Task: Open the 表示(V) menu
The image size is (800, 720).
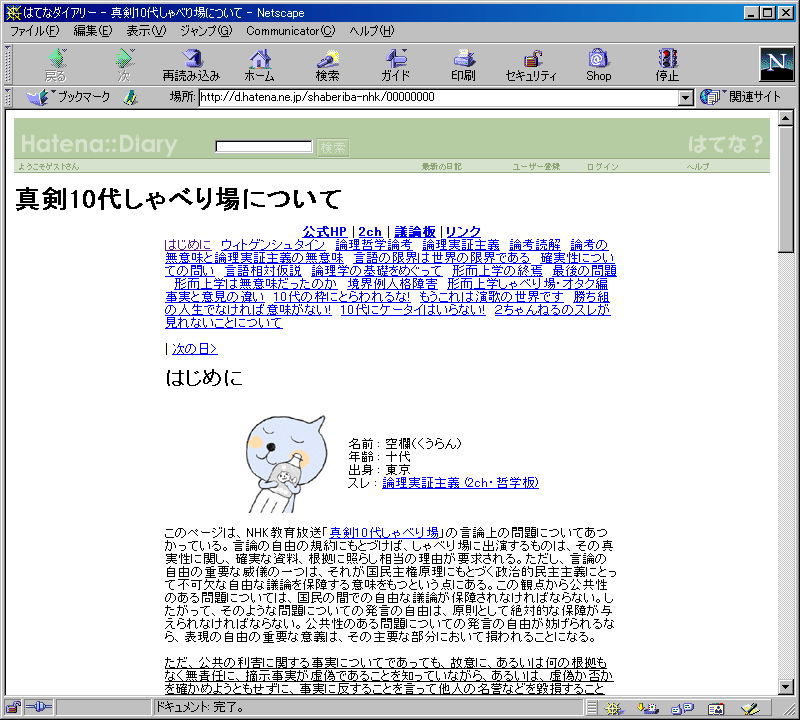Action: [146, 31]
